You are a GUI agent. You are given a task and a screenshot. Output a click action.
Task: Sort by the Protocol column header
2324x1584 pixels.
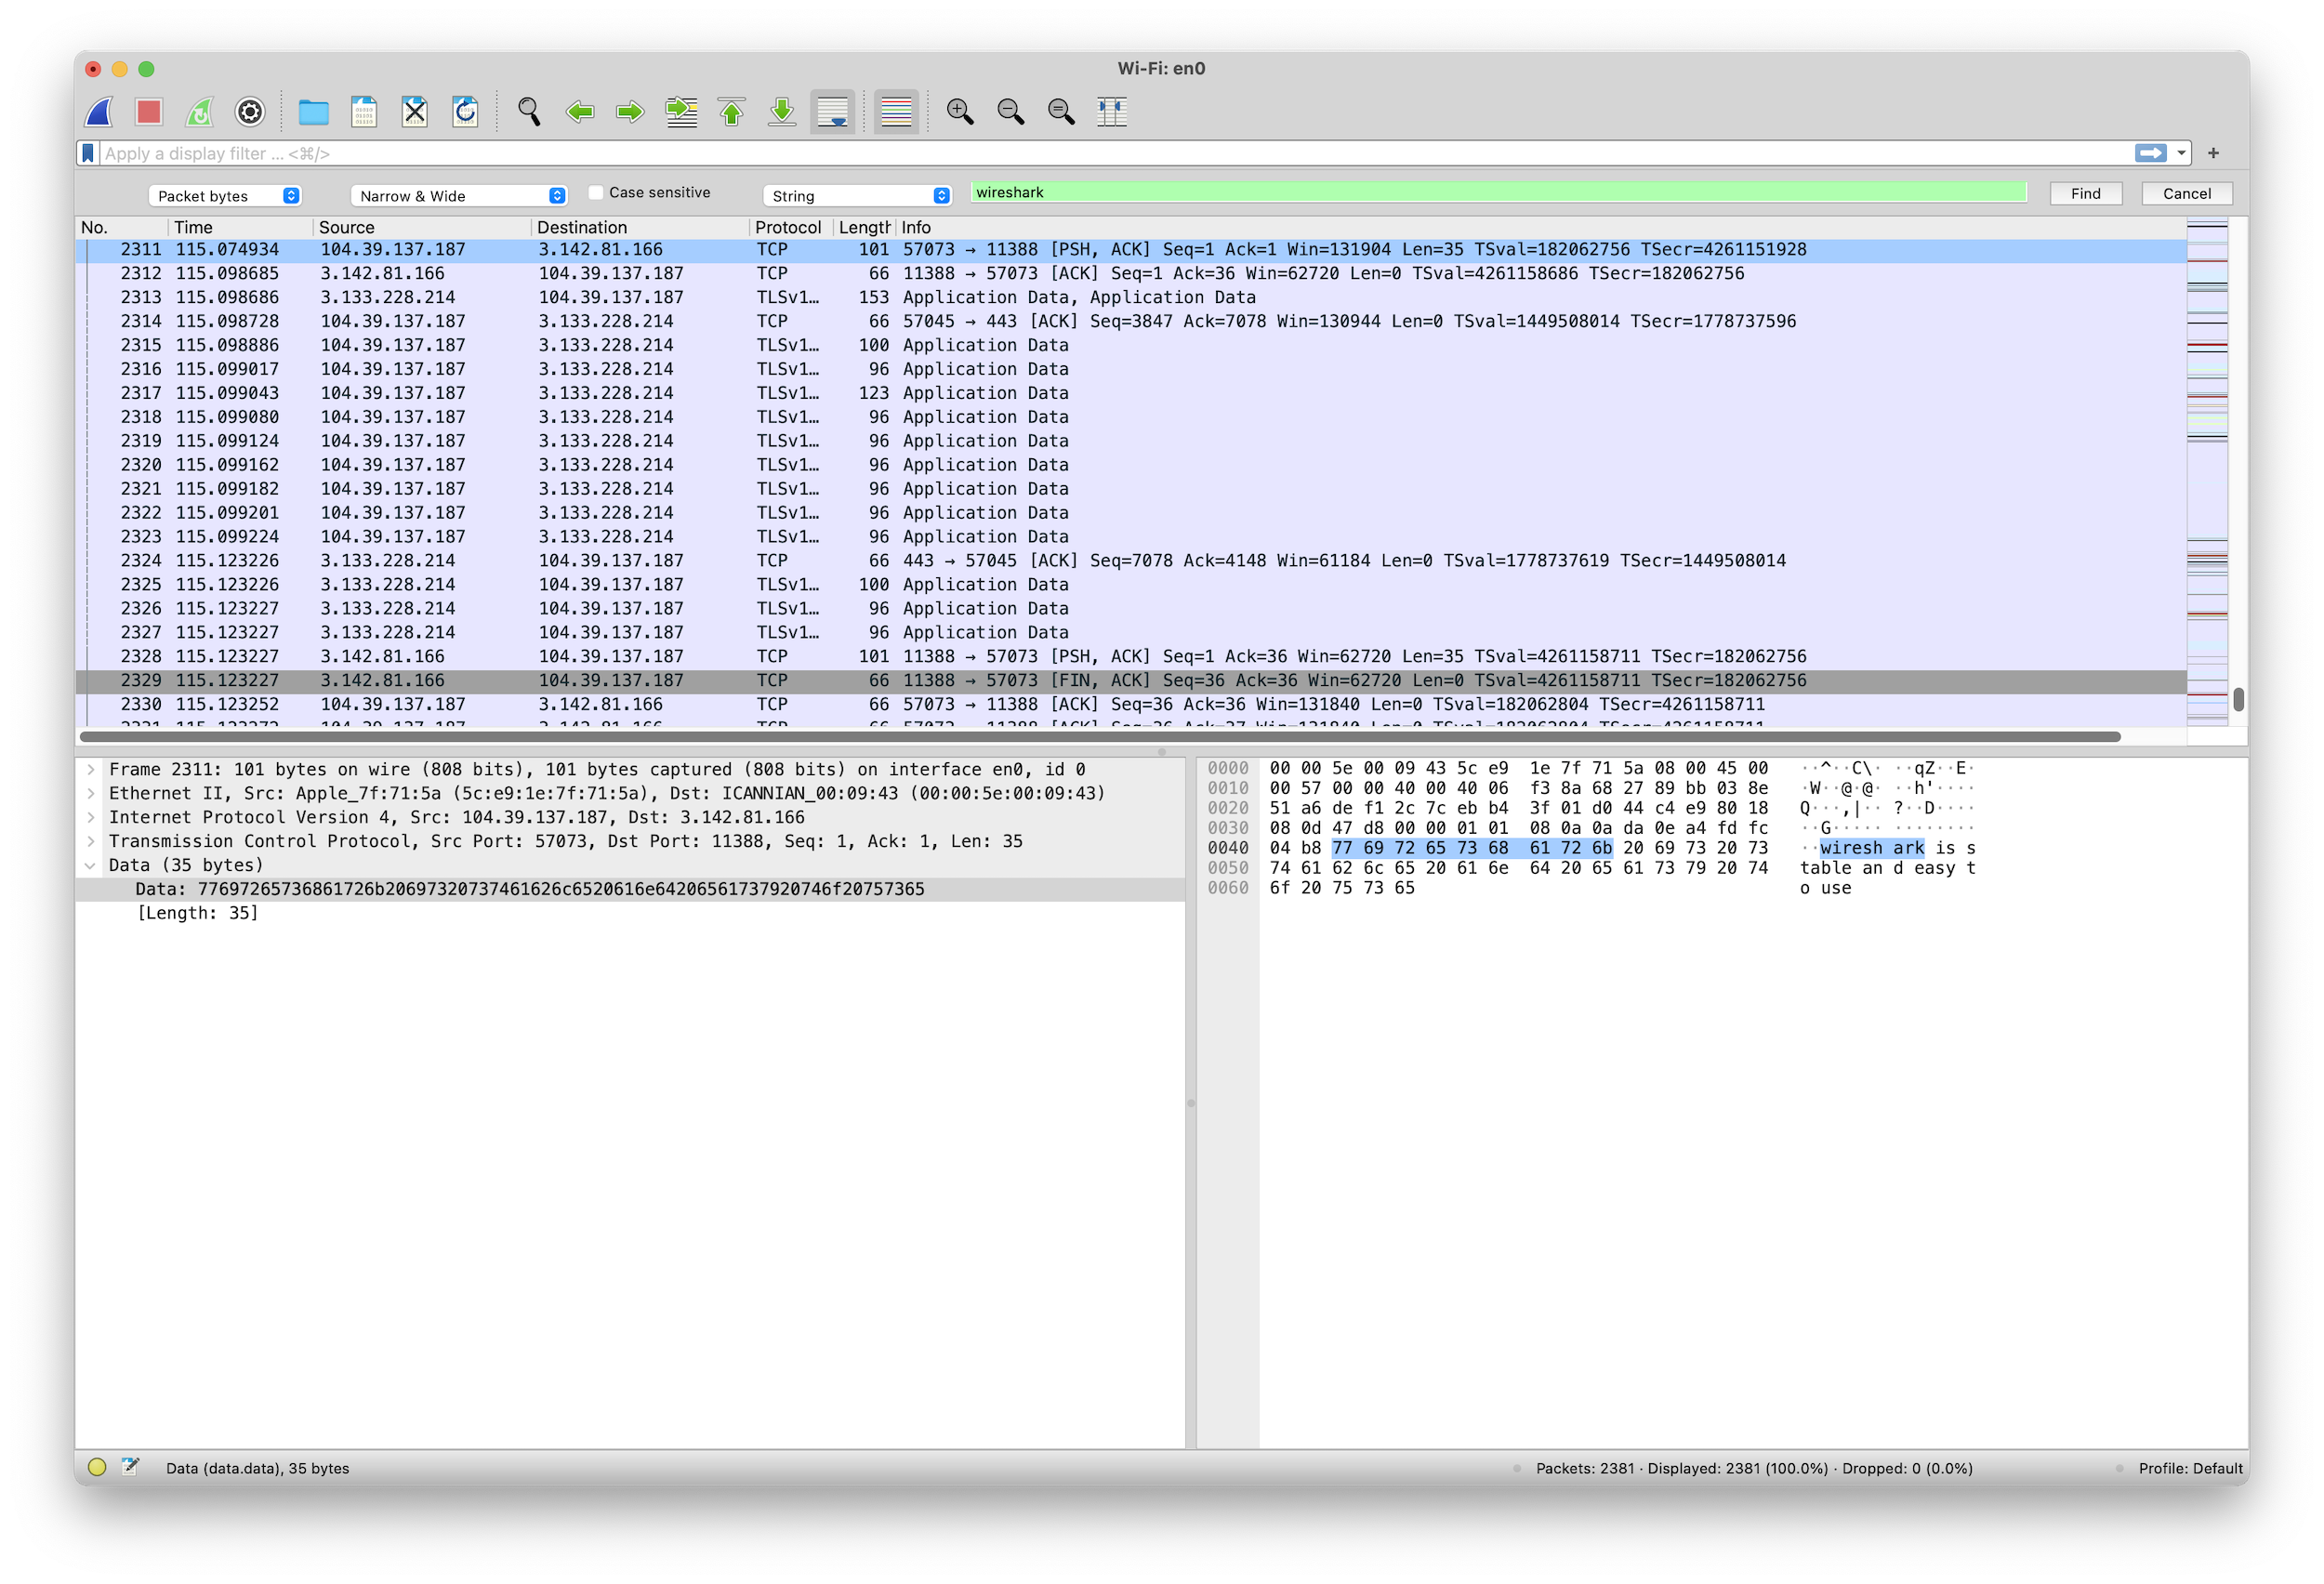pyautogui.click(x=787, y=228)
